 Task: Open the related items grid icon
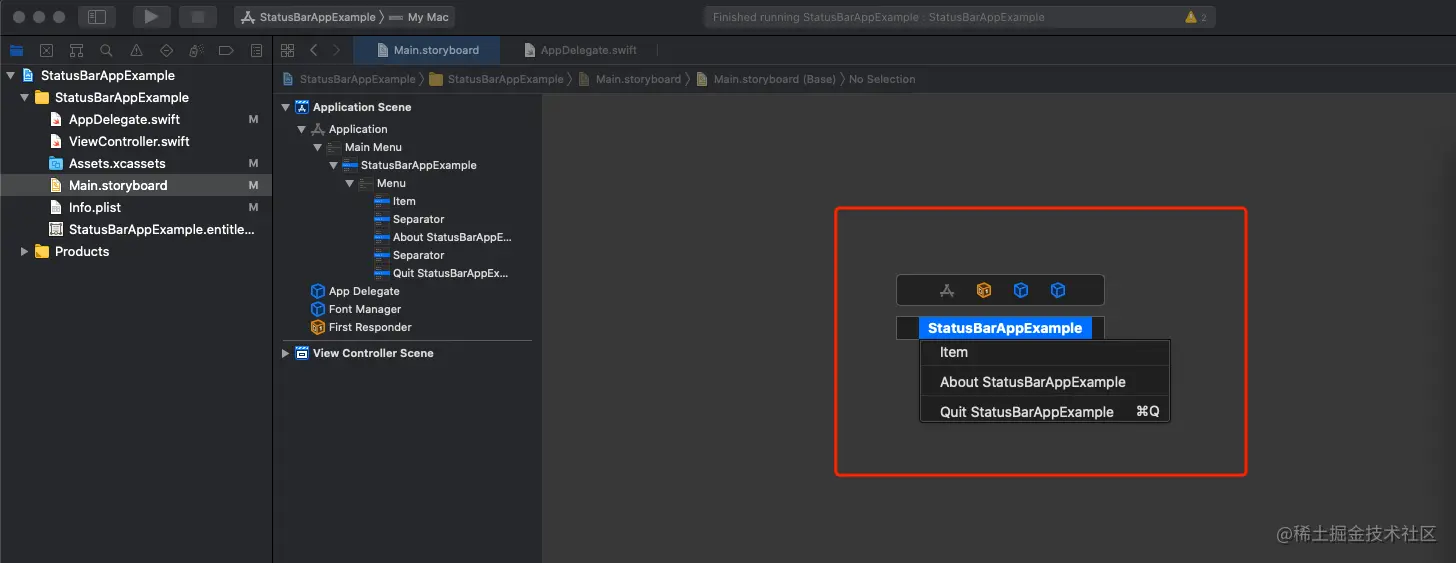pyautogui.click(x=288, y=50)
